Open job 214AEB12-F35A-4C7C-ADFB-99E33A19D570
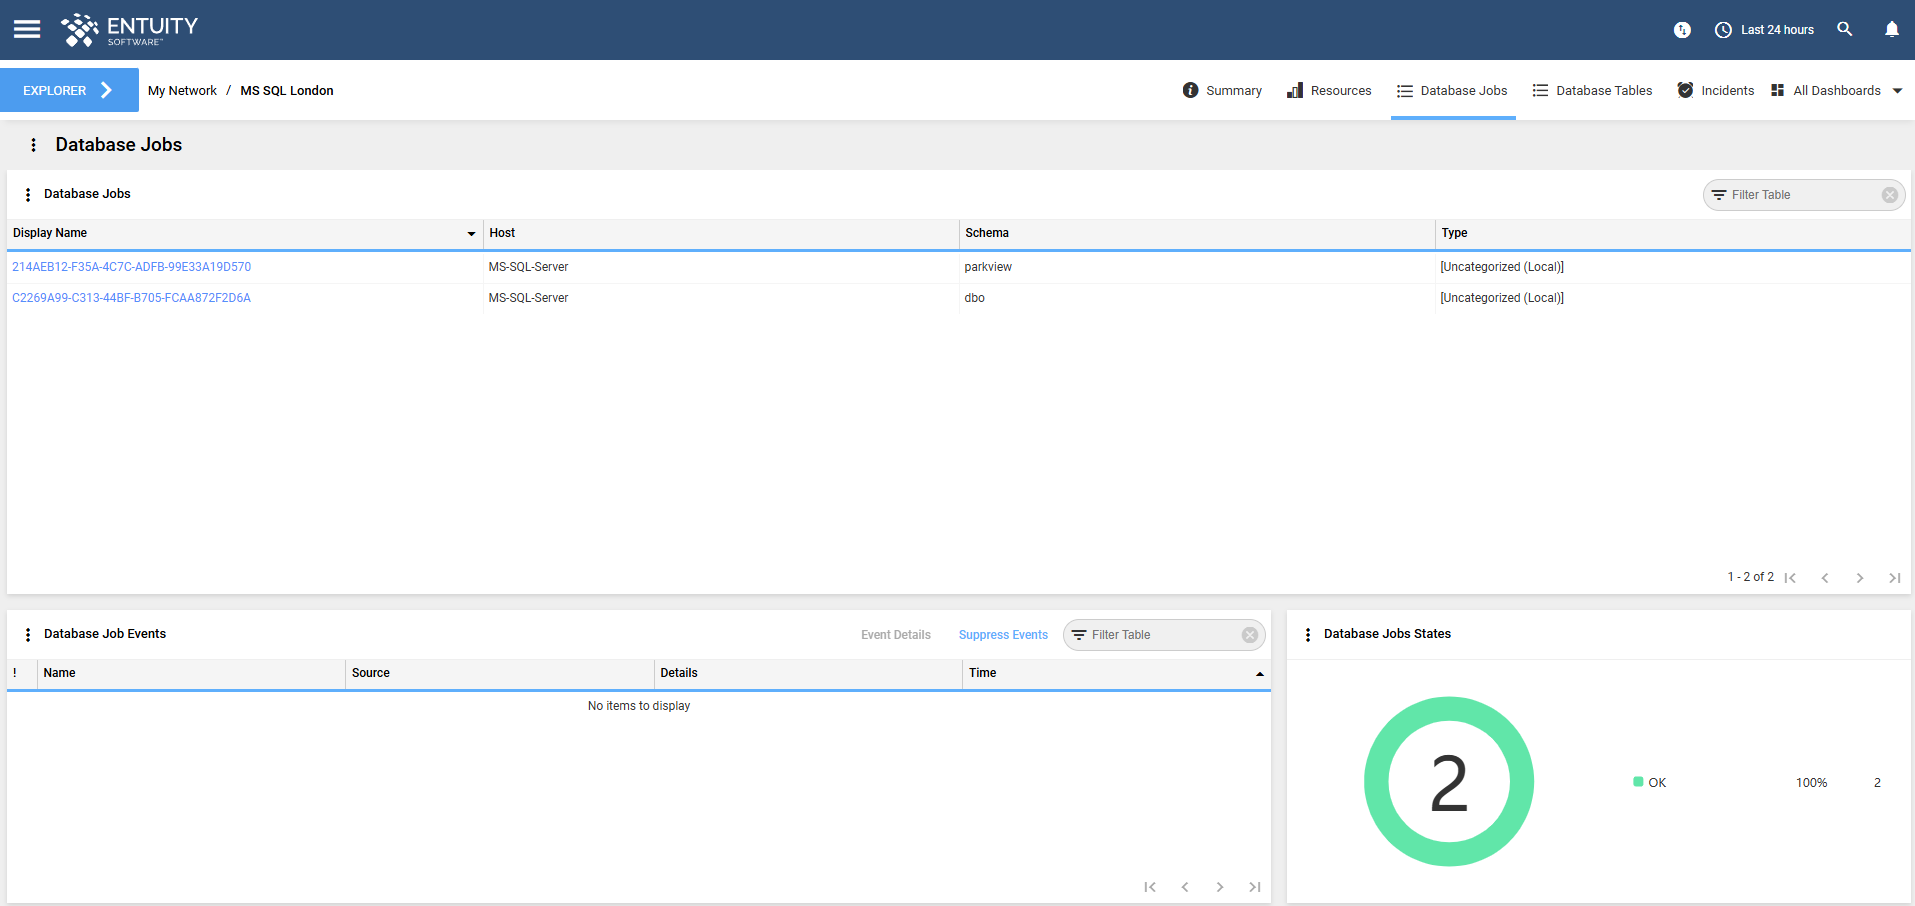 coord(132,267)
